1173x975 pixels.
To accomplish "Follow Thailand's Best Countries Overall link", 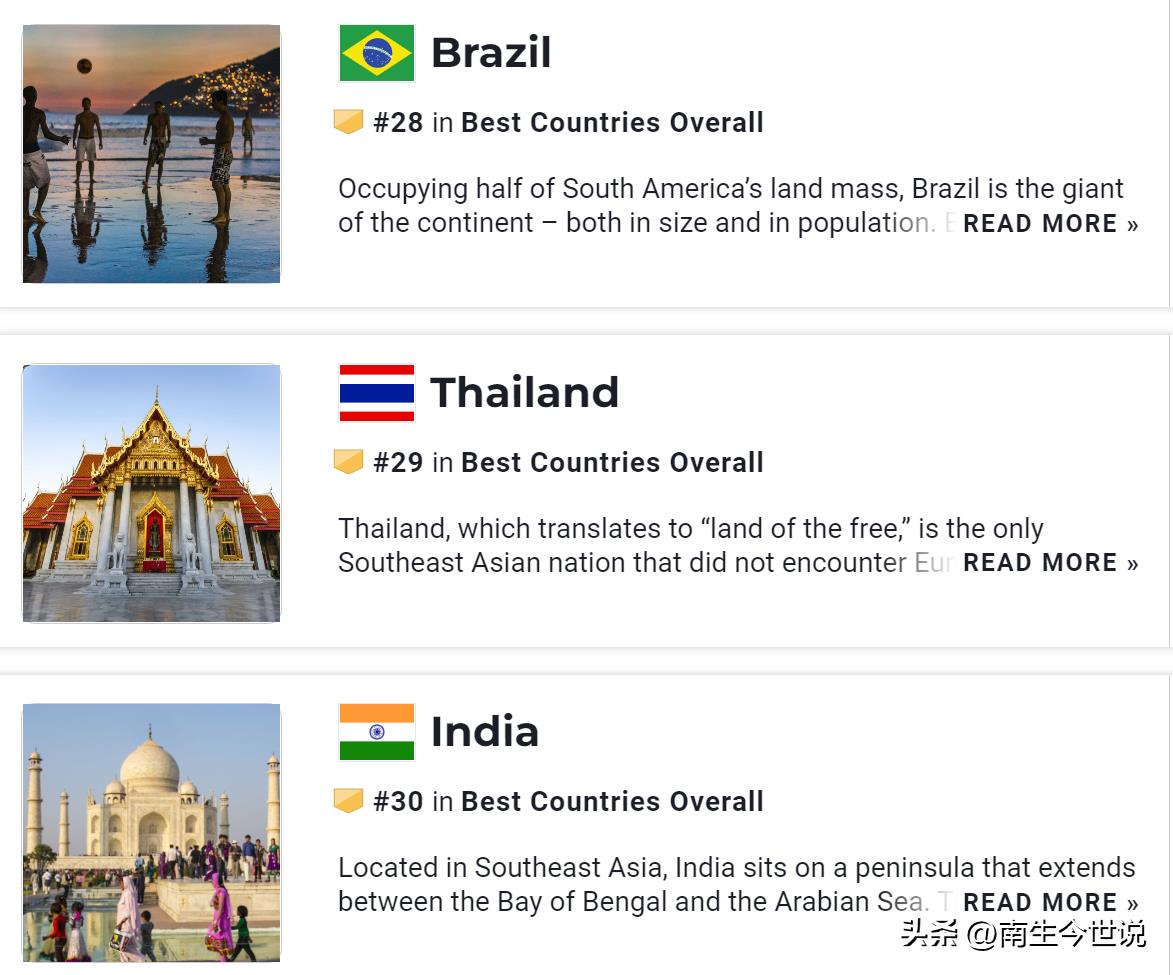I will (x=612, y=463).
